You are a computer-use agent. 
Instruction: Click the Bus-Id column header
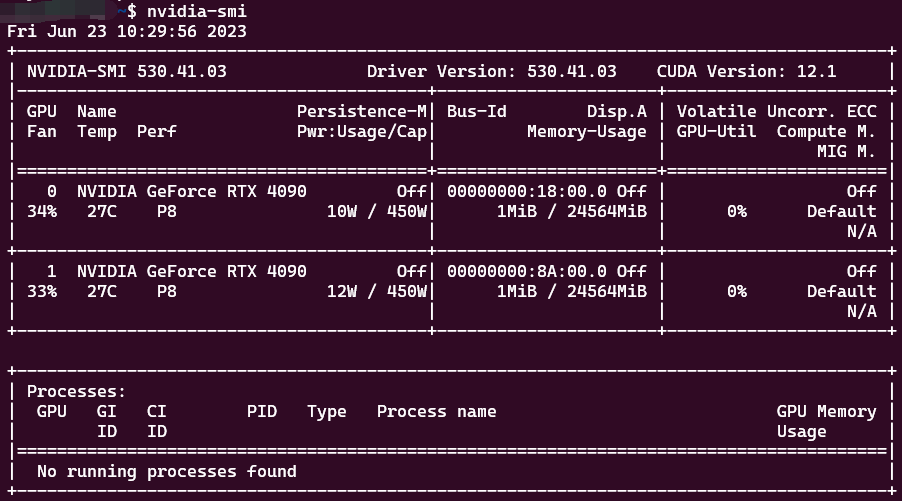(477, 111)
